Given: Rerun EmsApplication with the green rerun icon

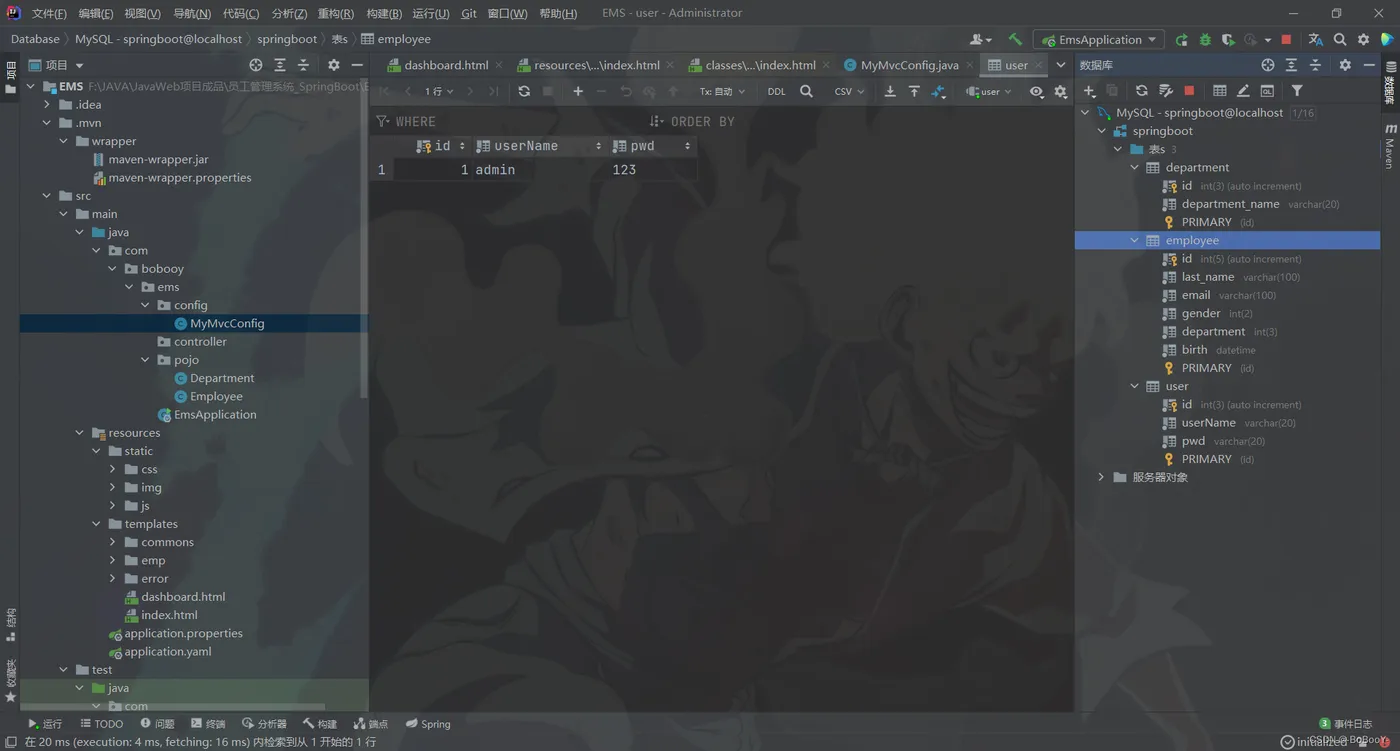Looking at the screenshot, I should [x=1181, y=40].
